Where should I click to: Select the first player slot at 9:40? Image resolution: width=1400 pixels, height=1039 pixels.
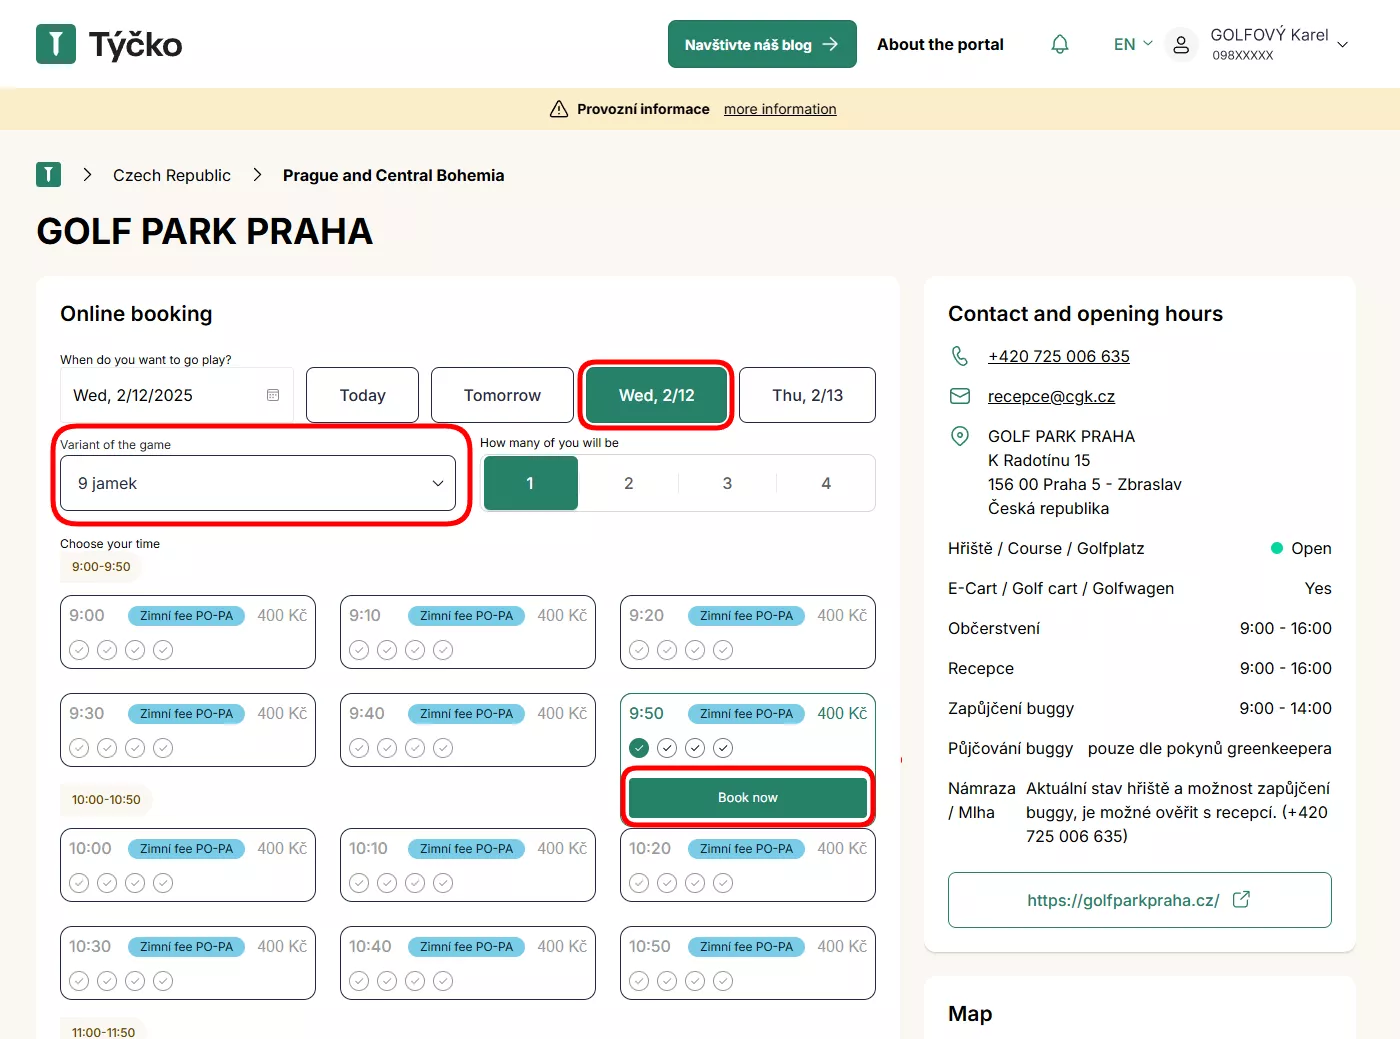(359, 747)
